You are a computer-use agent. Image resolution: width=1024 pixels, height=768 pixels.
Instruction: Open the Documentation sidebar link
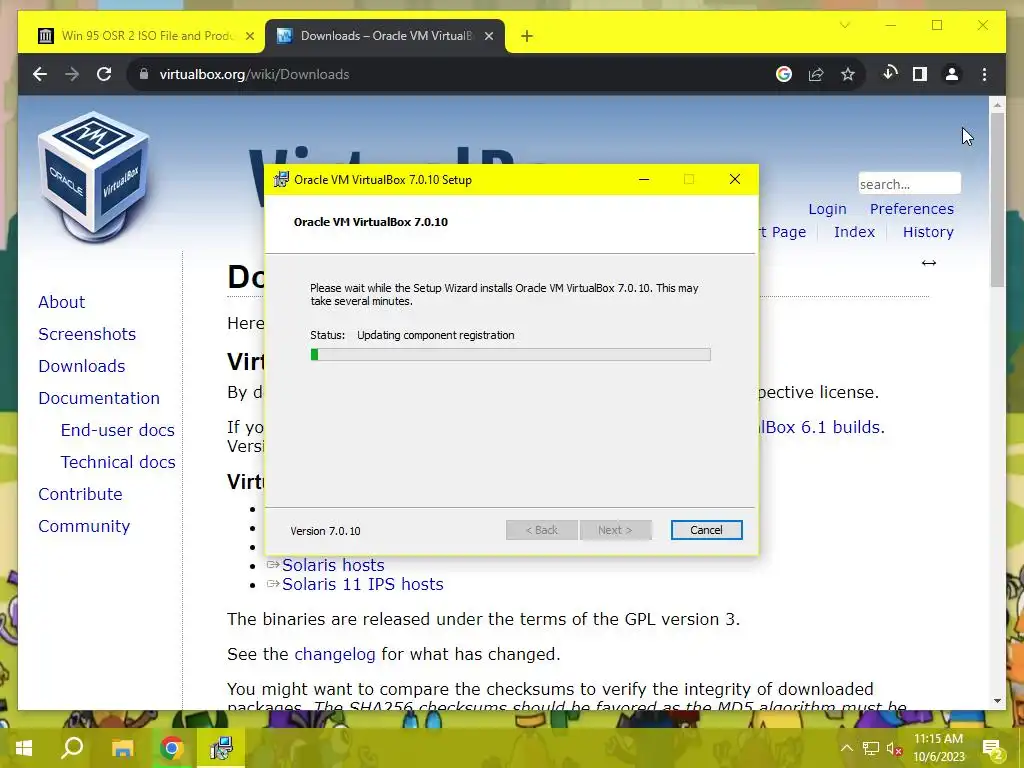99,398
